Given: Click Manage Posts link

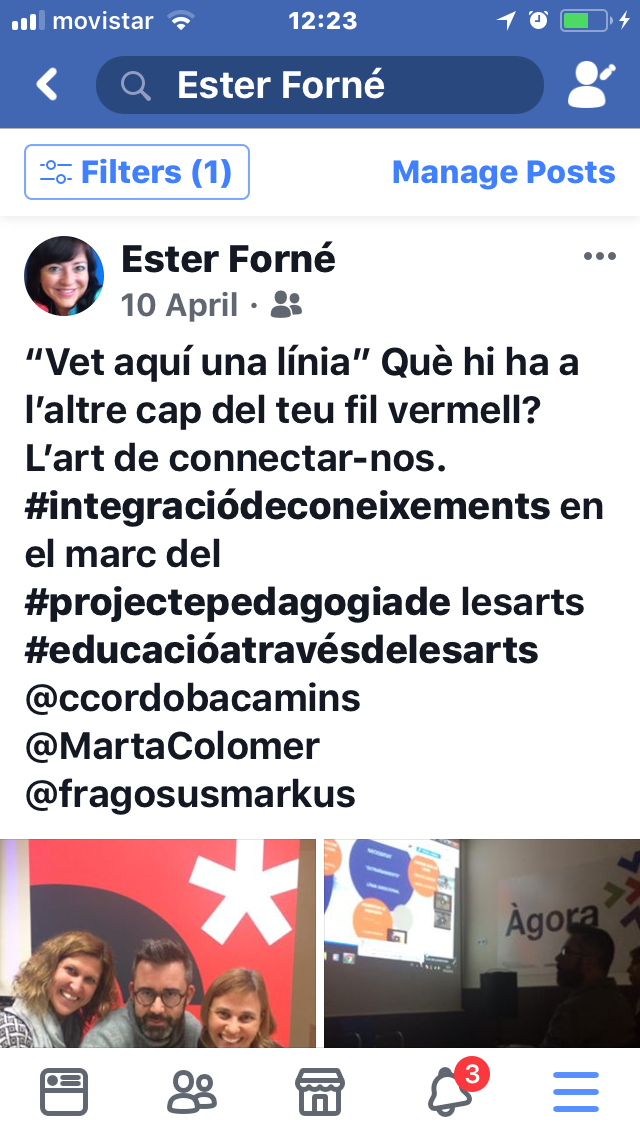Looking at the screenshot, I should pos(504,172).
